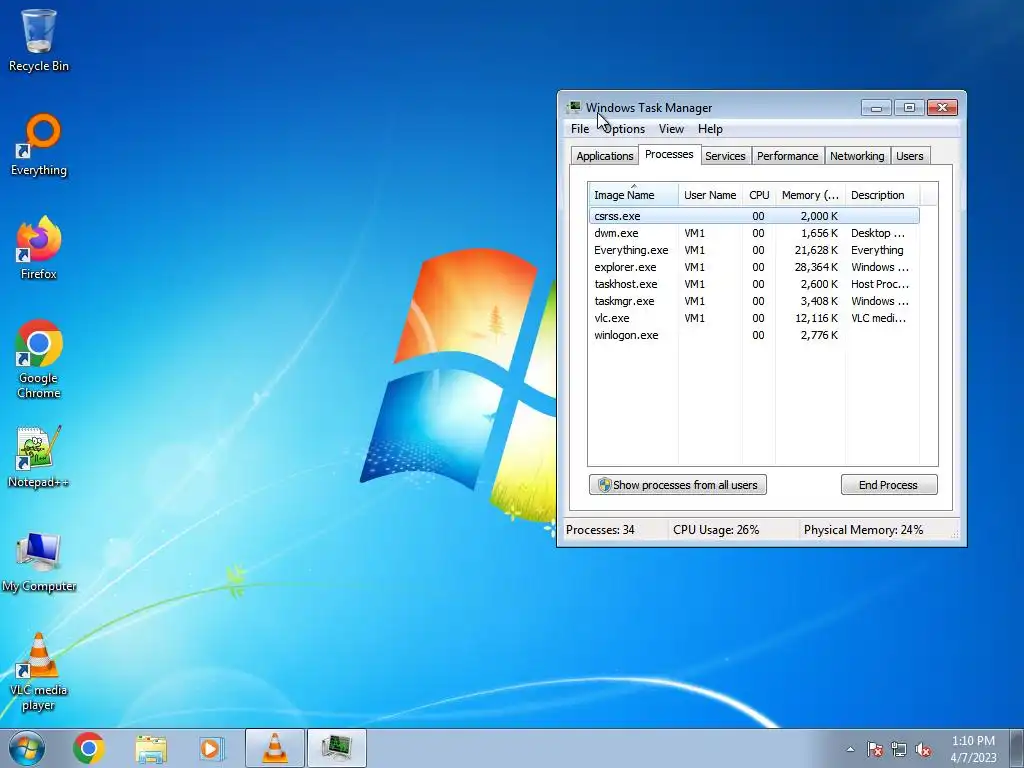Click the 28,364 K memory value
Viewport: 1024px width, 768px height.
pyautogui.click(x=816, y=266)
